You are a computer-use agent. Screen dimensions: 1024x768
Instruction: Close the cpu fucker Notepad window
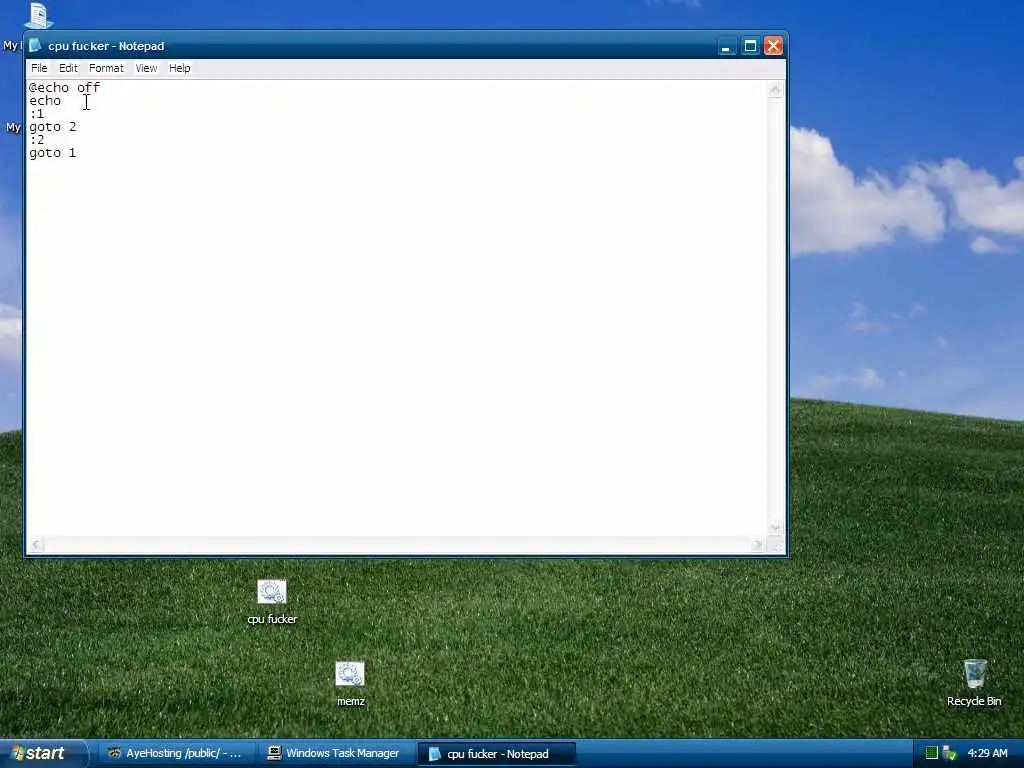(773, 46)
